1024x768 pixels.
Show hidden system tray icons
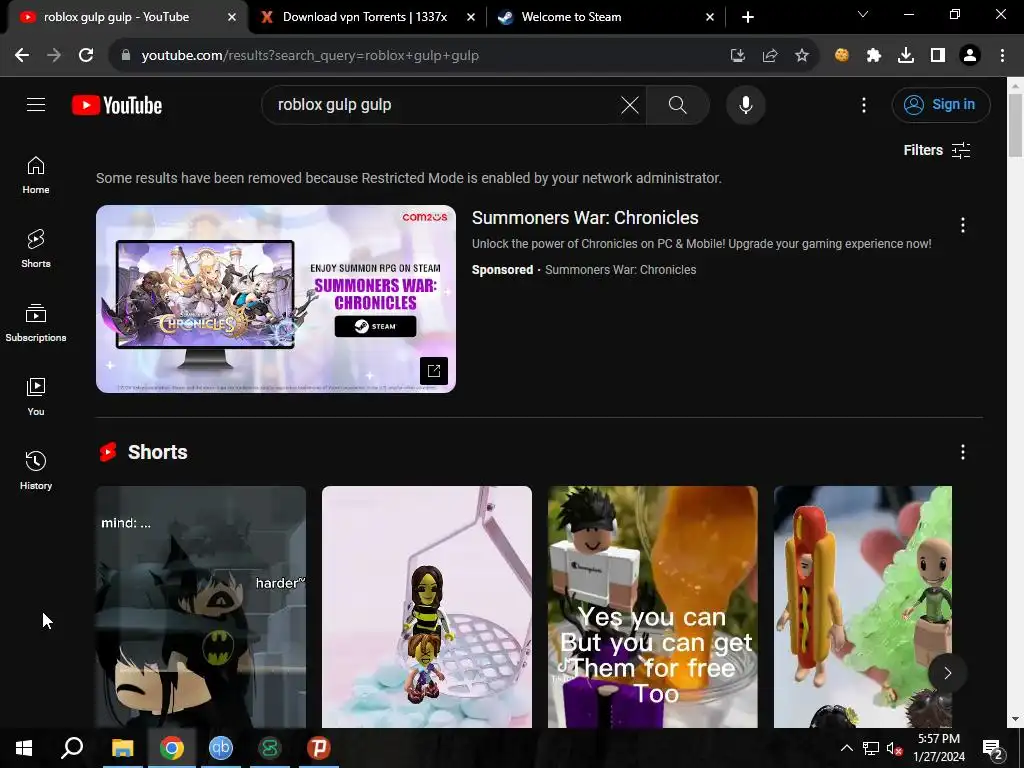(846, 748)
